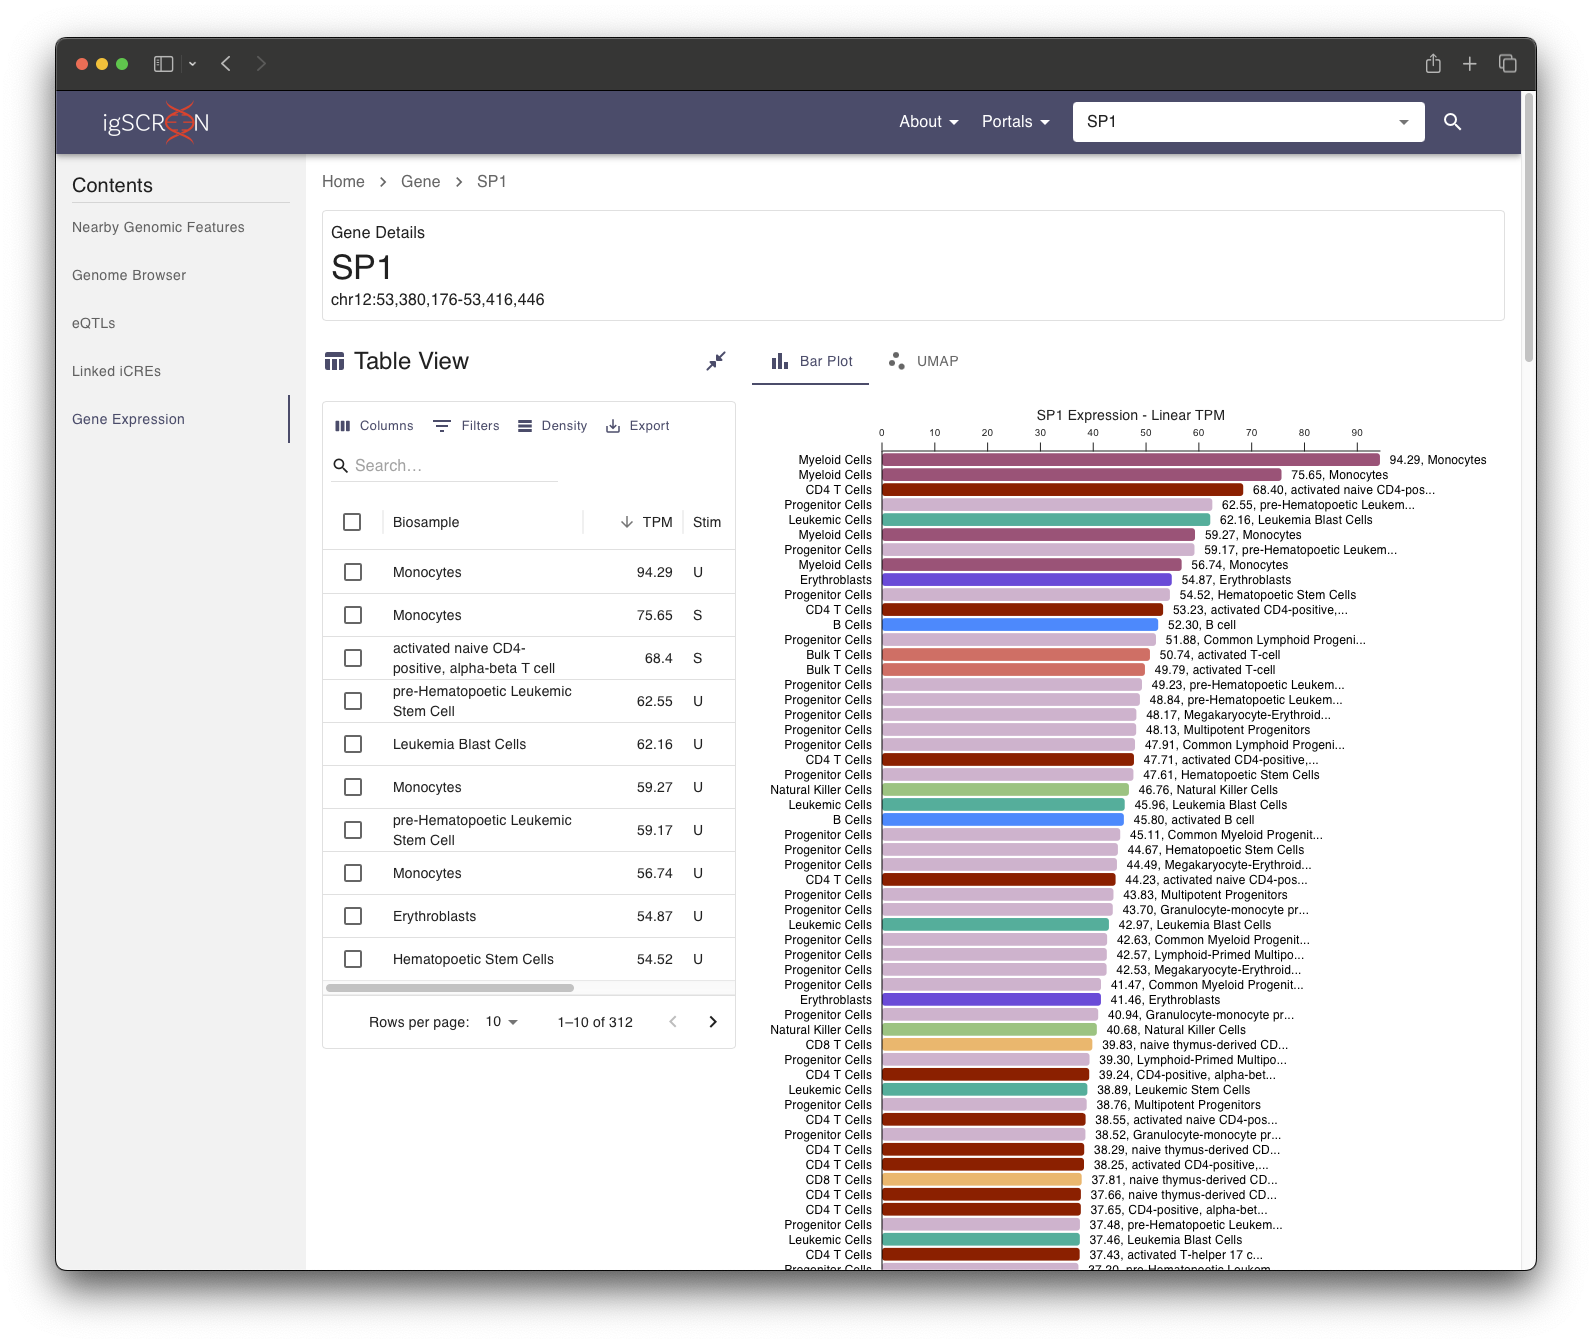Expand the Portals menu
This screenshot has height=1344, width=1592.
(x=1015, y=122)
